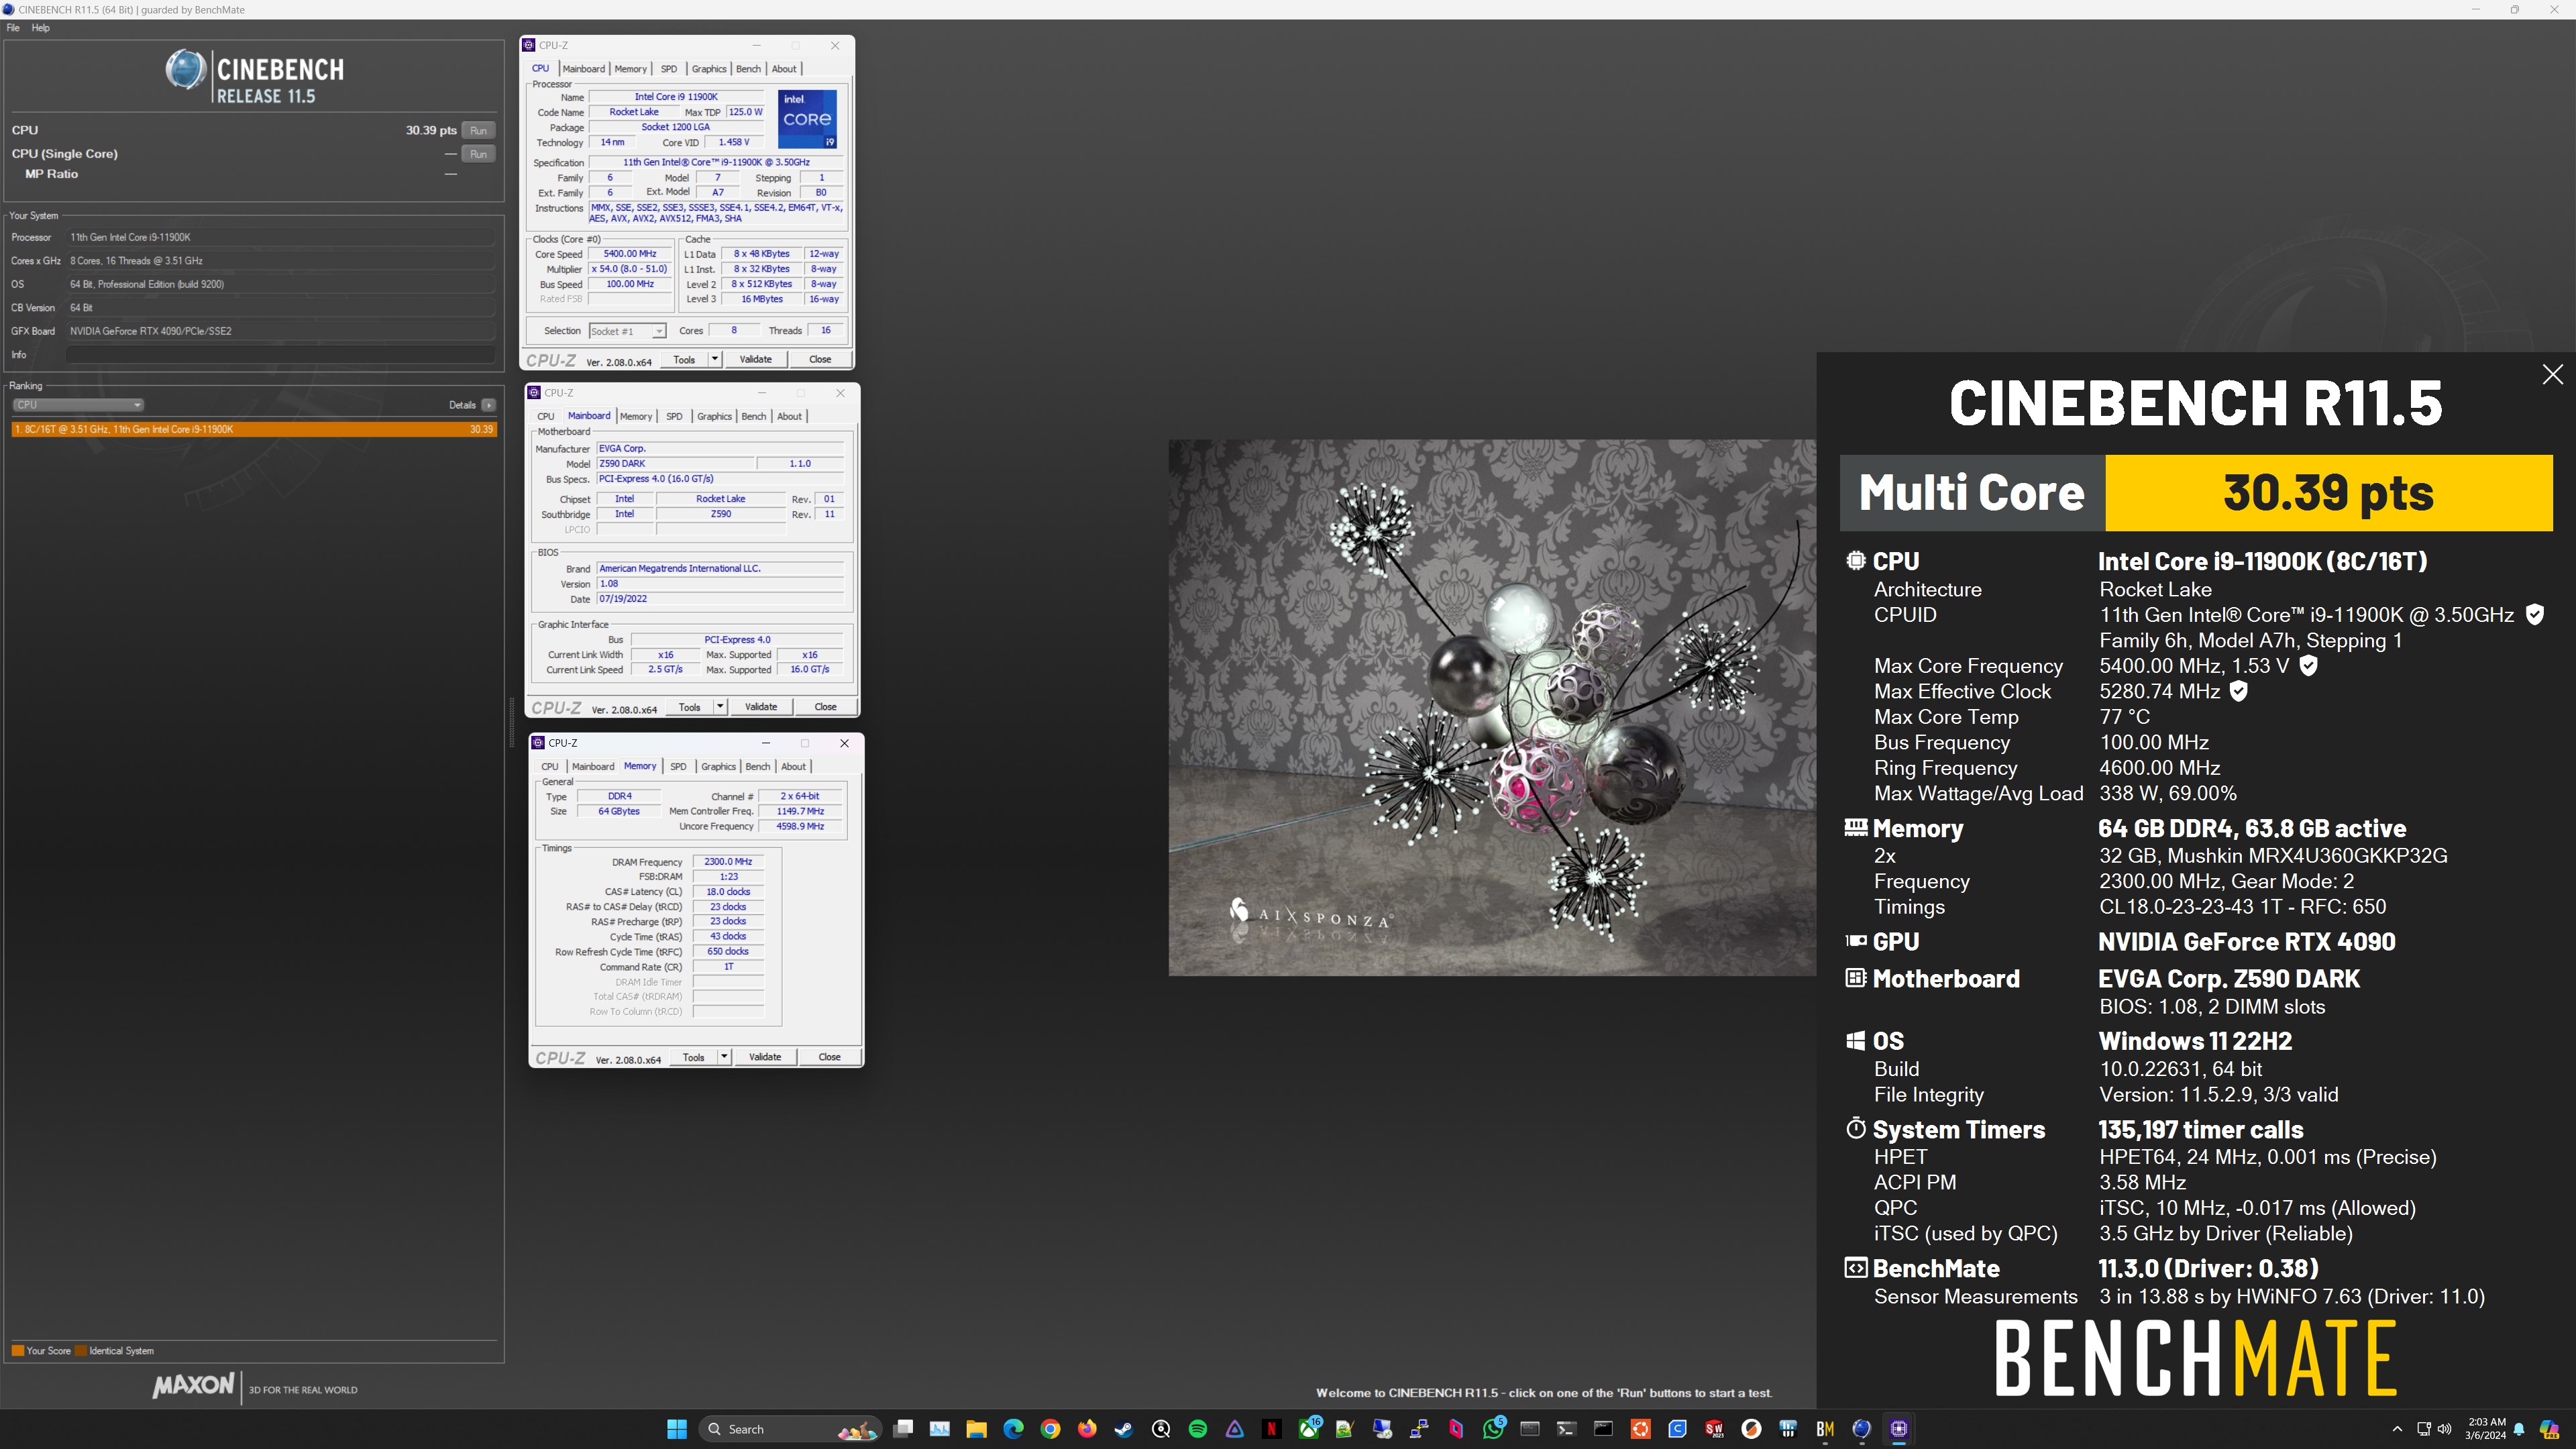Open the Ubuntu taskbar icon
The height and width of the screenshot is (1449, 2576).
1641,1429
